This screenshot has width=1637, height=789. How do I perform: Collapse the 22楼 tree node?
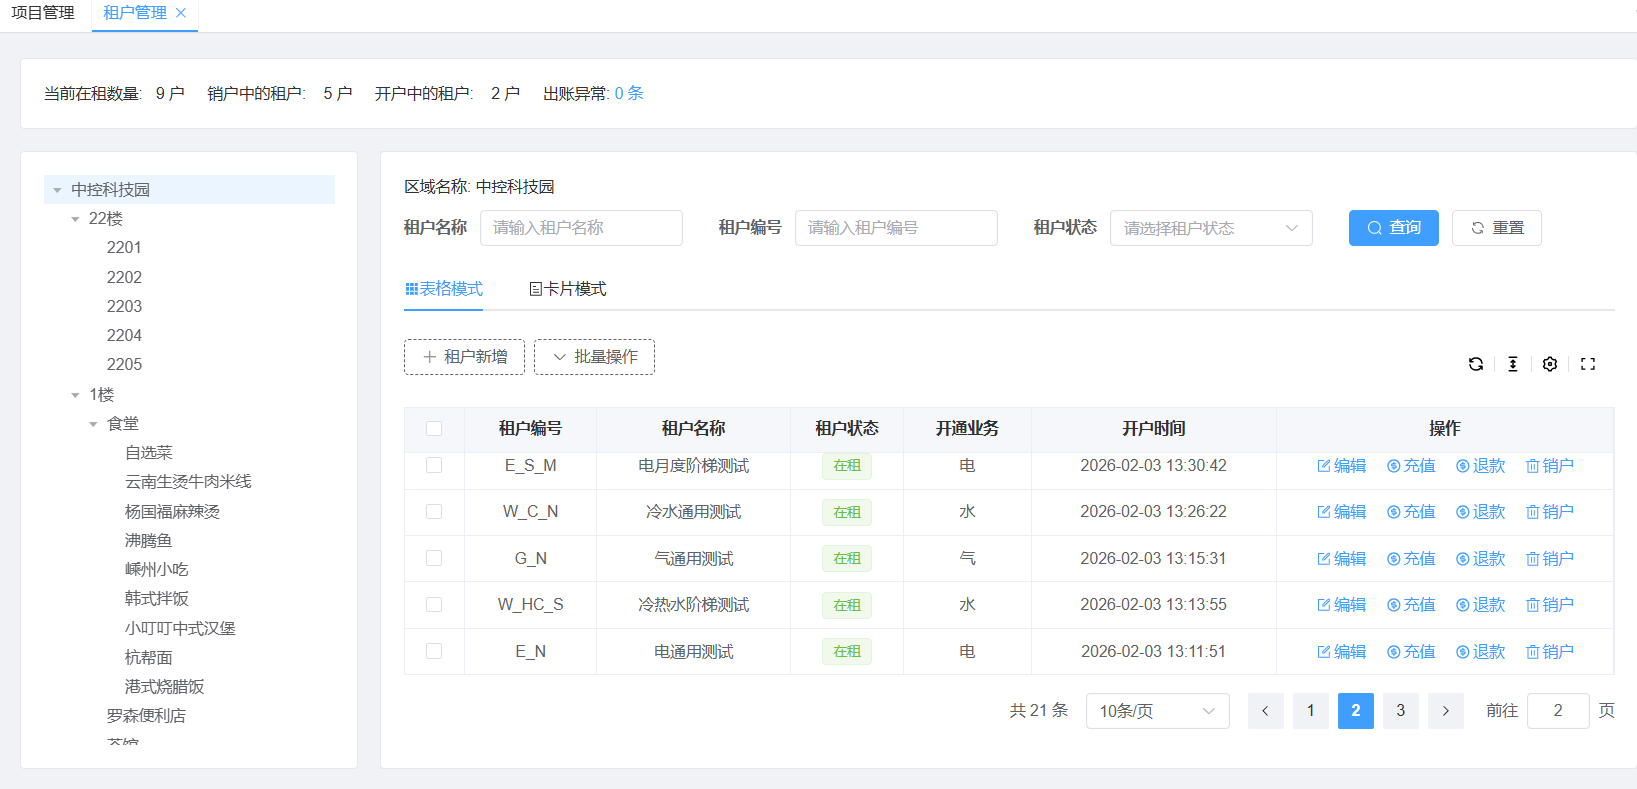pyautogui.click(x=75, y=219)
